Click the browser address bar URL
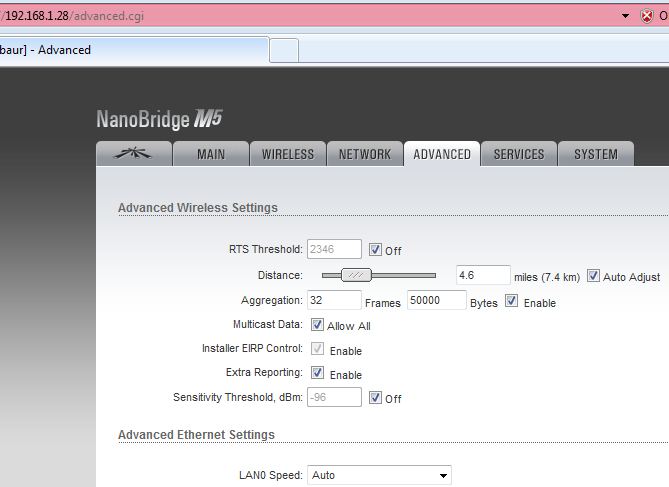Screen dimensions: 669x487 coord(73,16)
